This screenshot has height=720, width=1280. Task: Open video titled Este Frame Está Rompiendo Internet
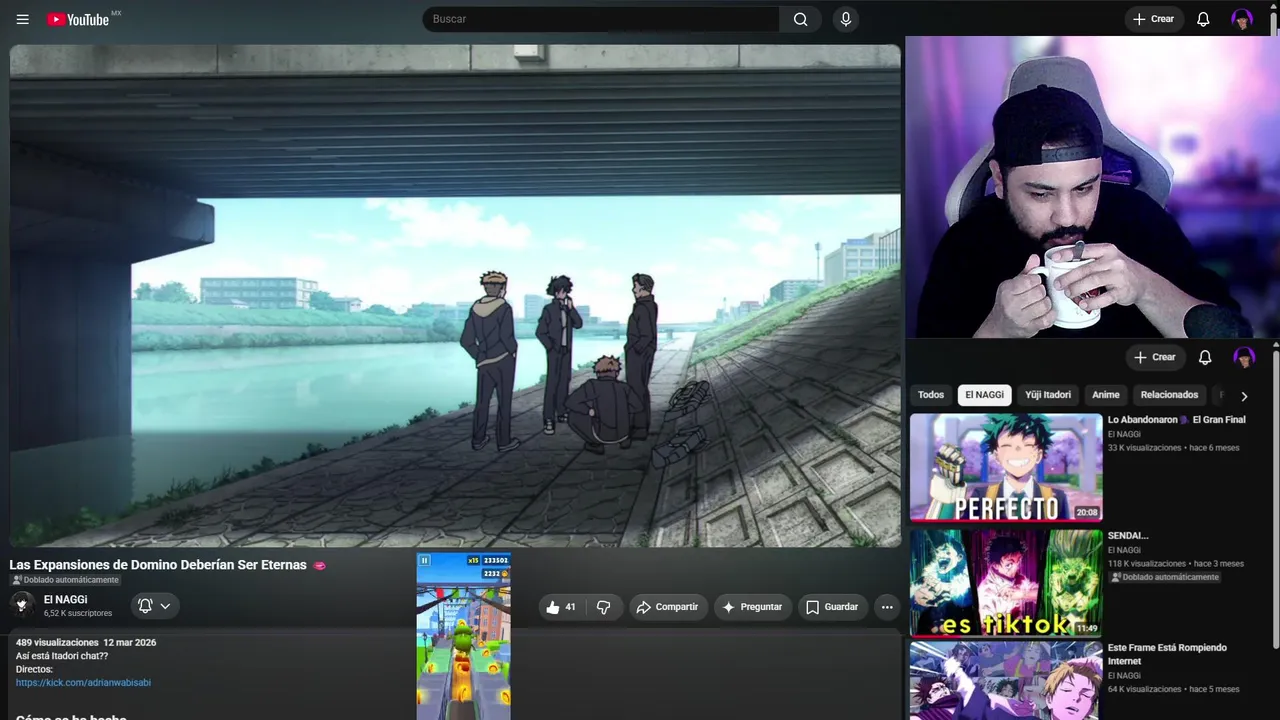point(1167,654)
